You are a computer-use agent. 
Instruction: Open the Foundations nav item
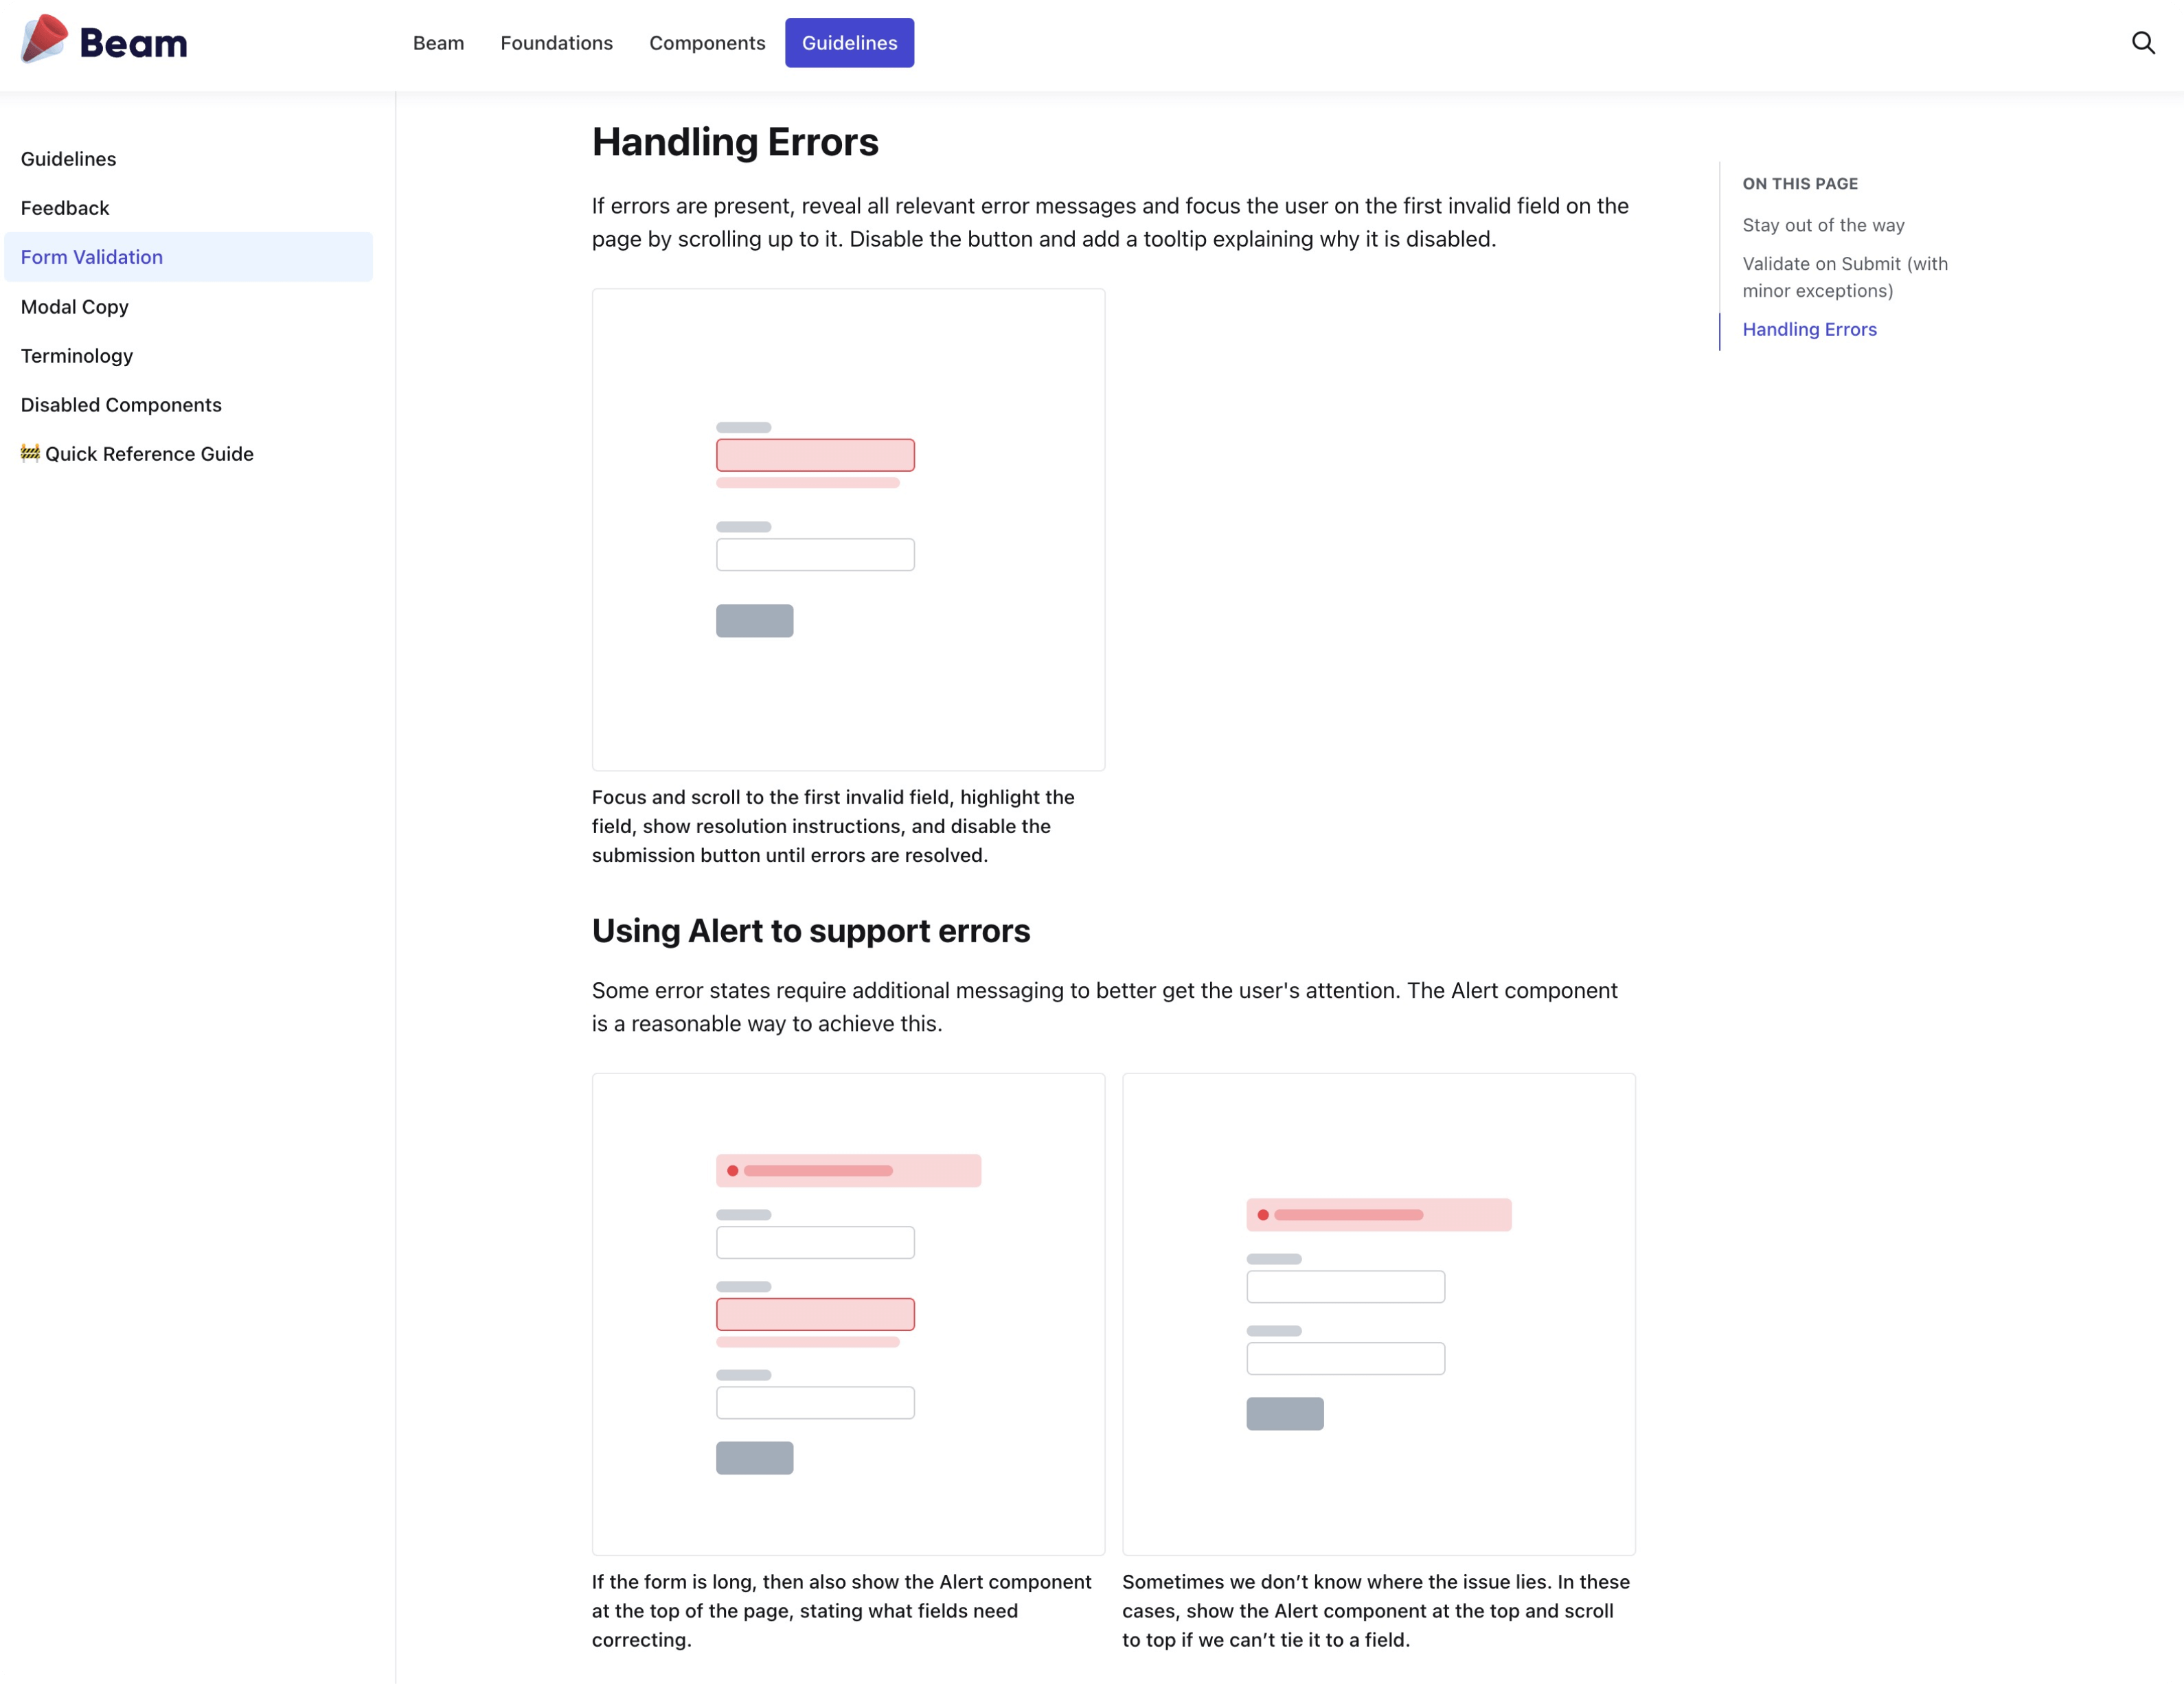[556, 43]
